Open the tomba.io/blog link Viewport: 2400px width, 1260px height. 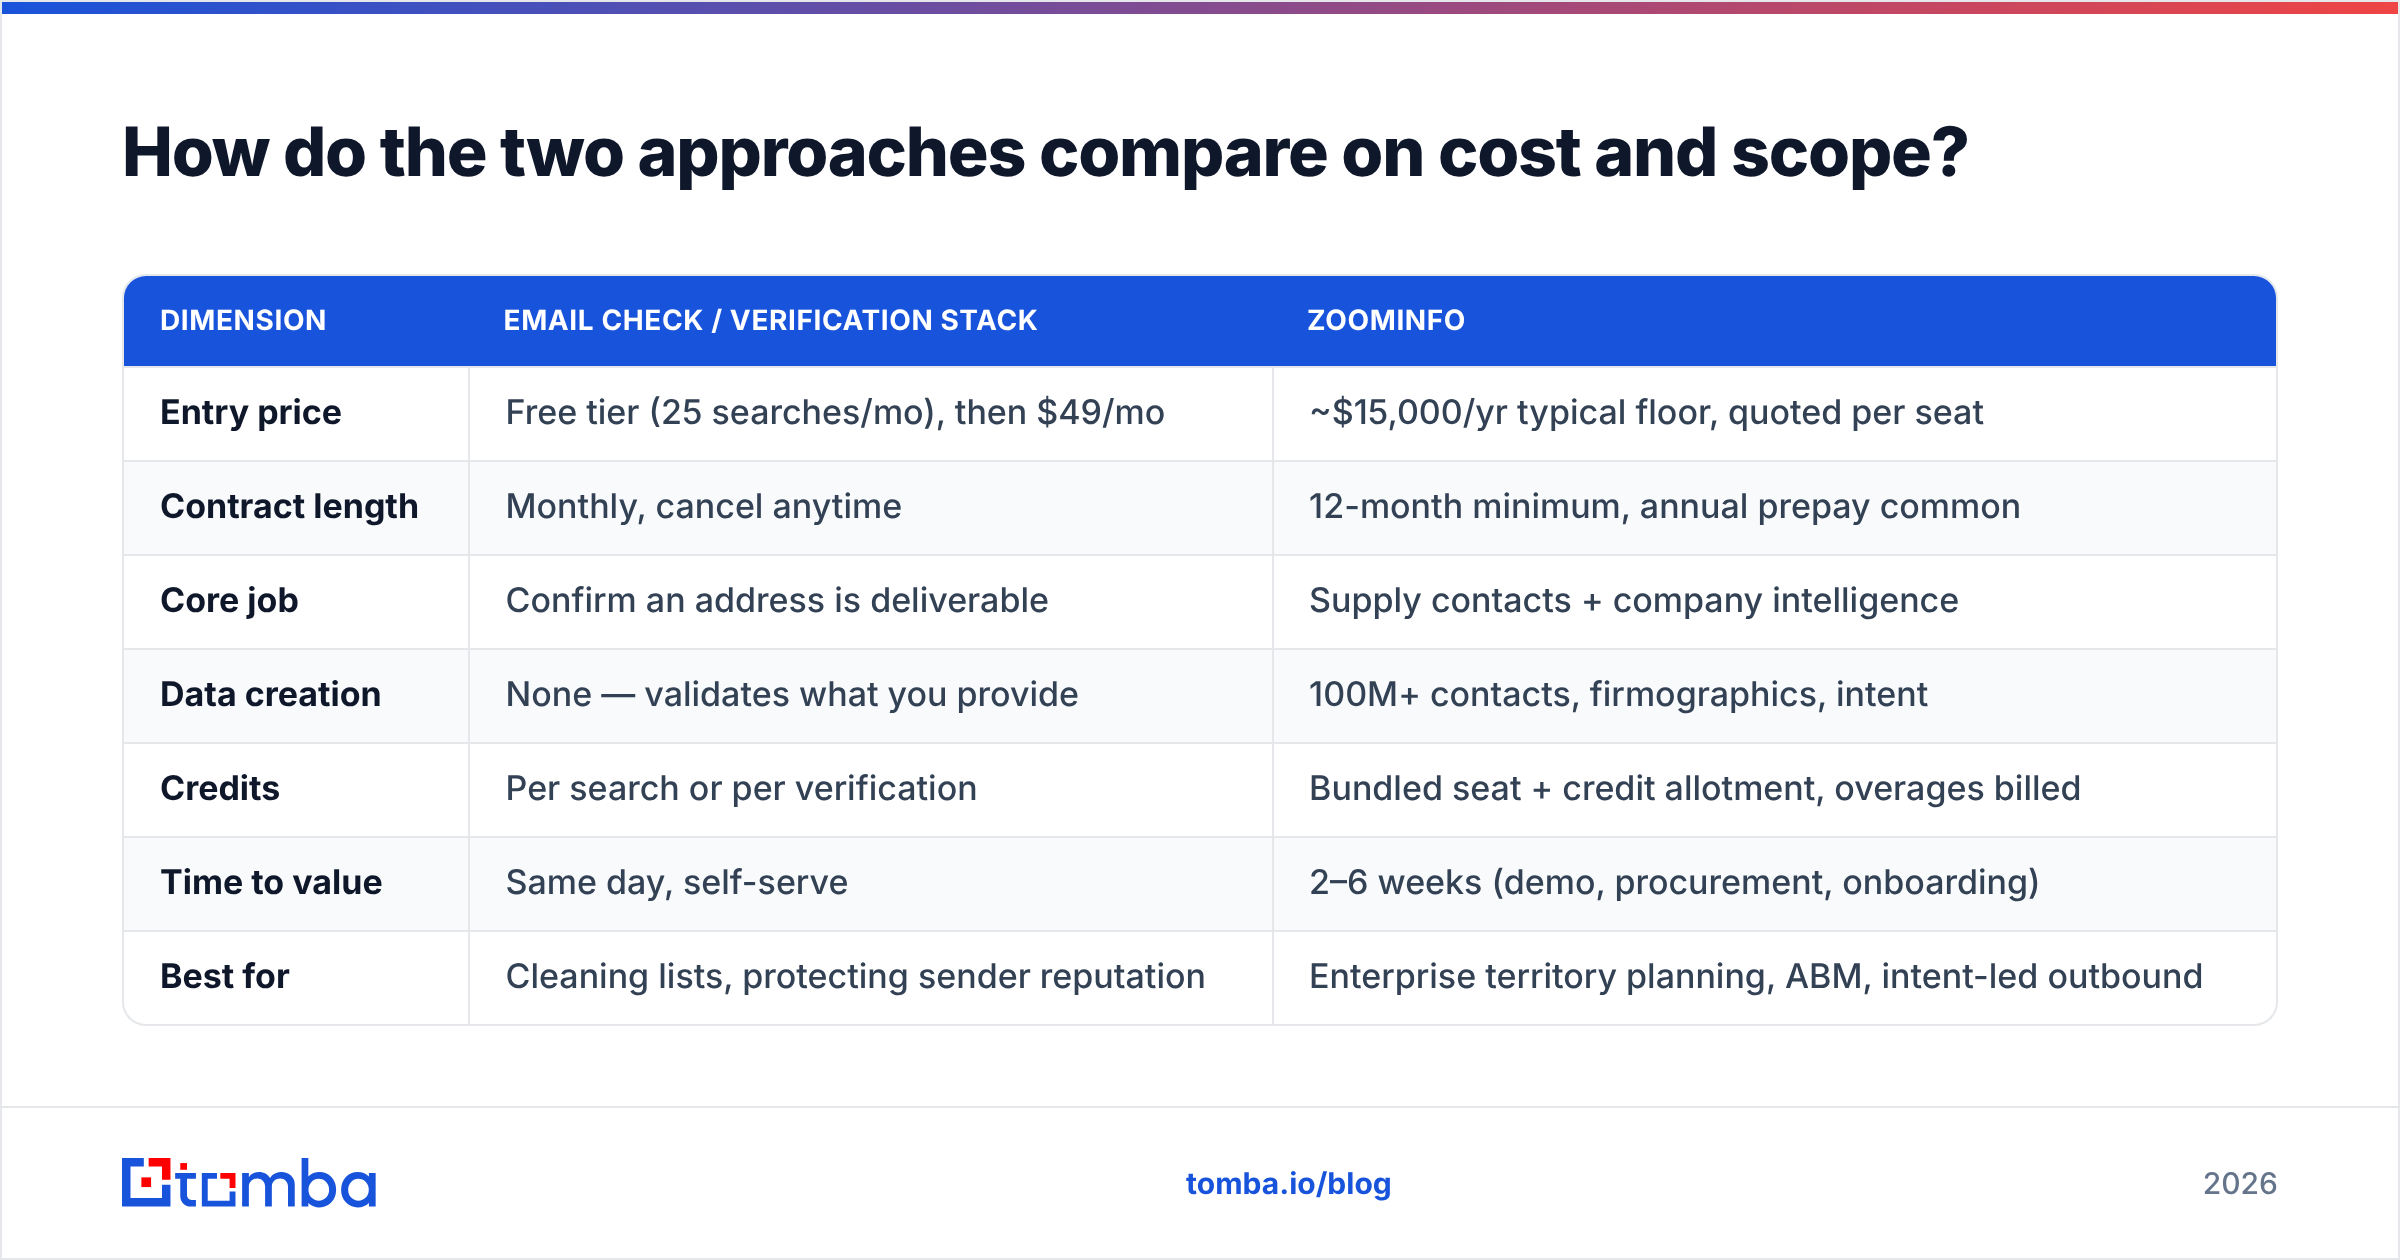point(1288,1184)
